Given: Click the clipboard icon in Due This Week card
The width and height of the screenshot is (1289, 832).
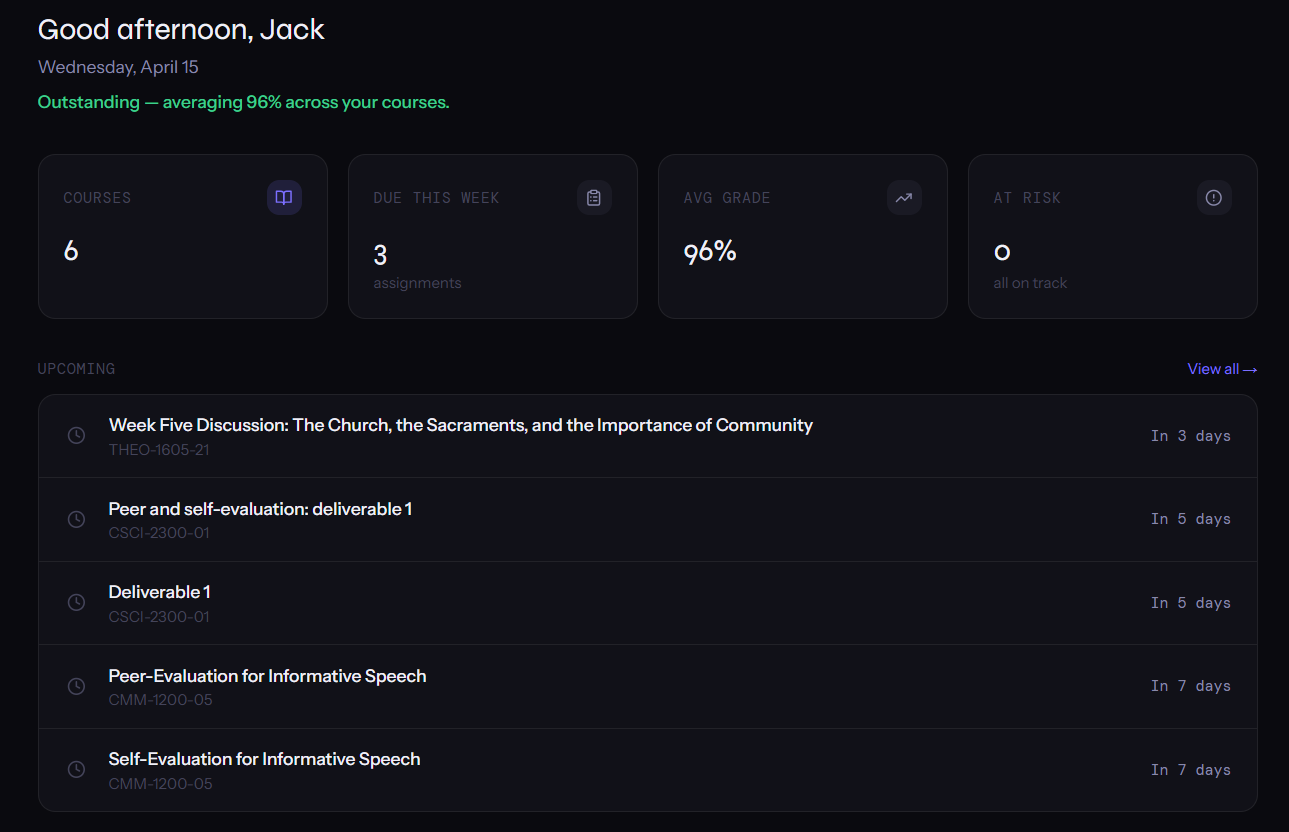Looking at the screenshot, I should tap(594, 198).
